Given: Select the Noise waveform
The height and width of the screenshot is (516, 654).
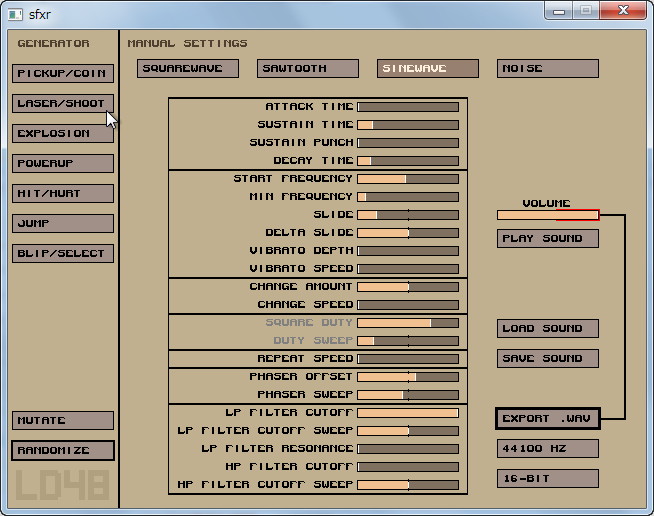Looking at the screenshot, I should tap(548, 68).
